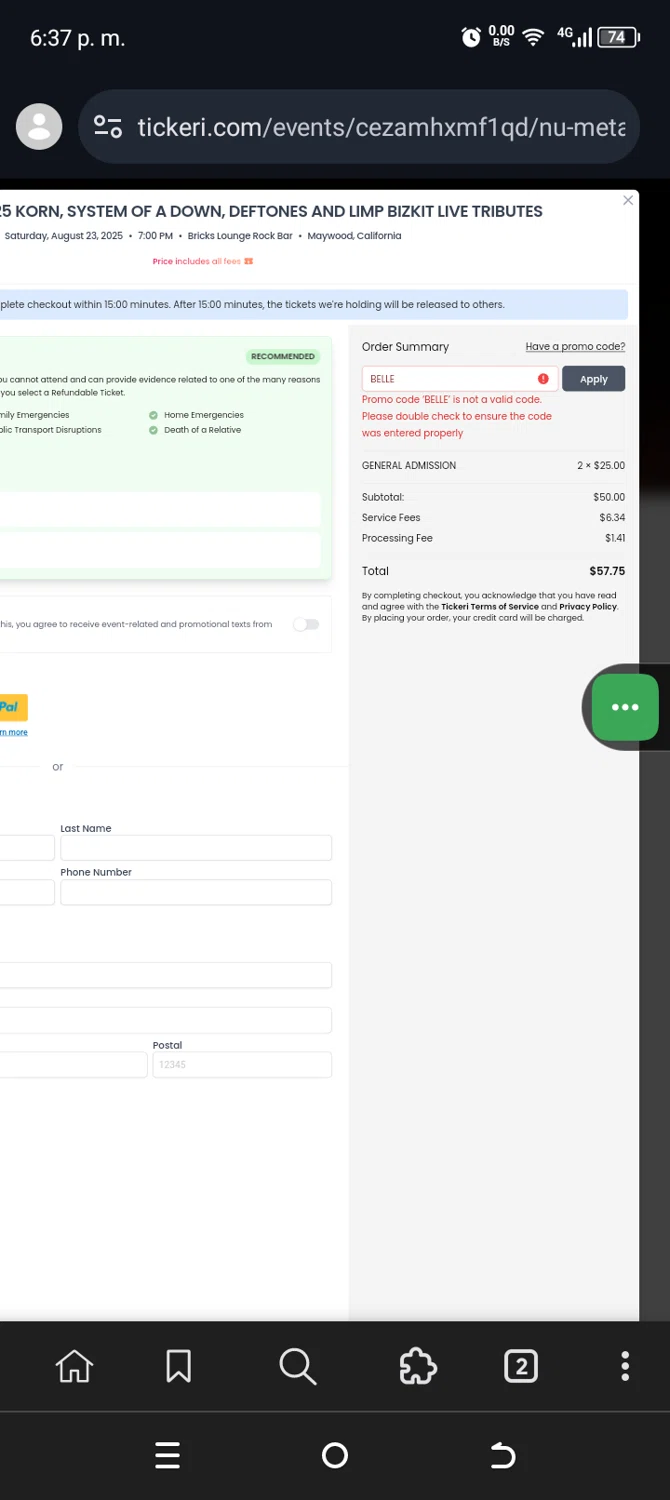The image size is (670, 1500).
Task: Click the battery indicator showing 74
Action: 617,38
